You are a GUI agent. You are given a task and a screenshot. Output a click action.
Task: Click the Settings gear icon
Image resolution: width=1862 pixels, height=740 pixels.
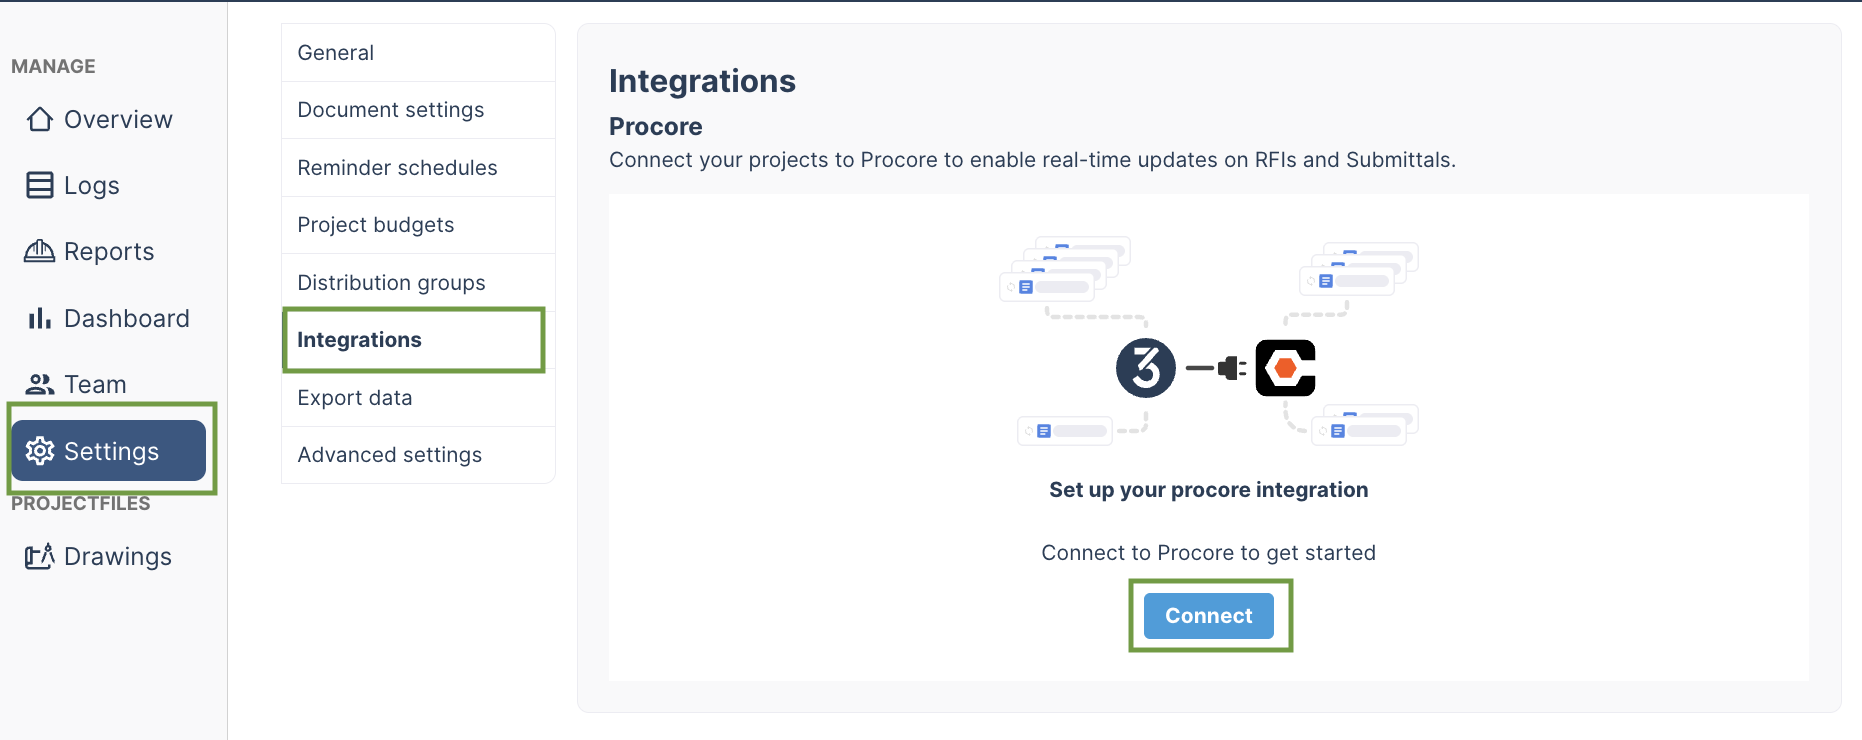click(40, 451)
